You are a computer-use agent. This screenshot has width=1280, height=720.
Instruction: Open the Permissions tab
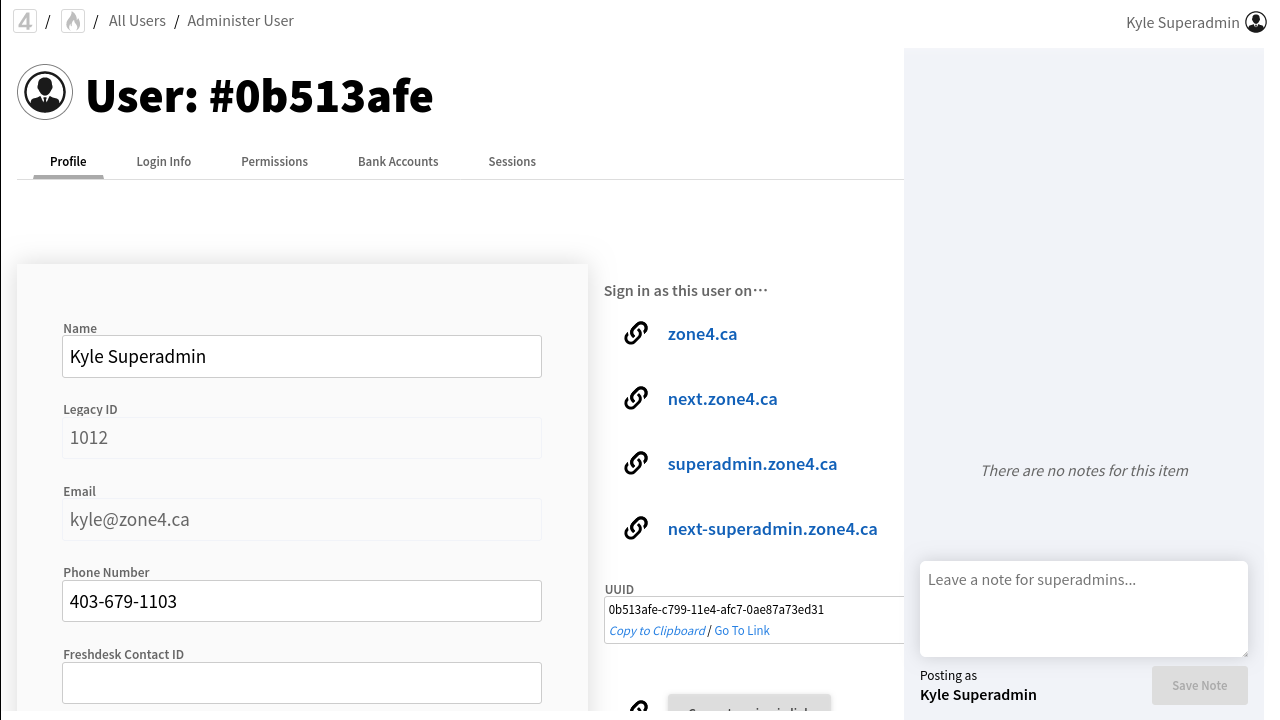(x=274, y=162)
